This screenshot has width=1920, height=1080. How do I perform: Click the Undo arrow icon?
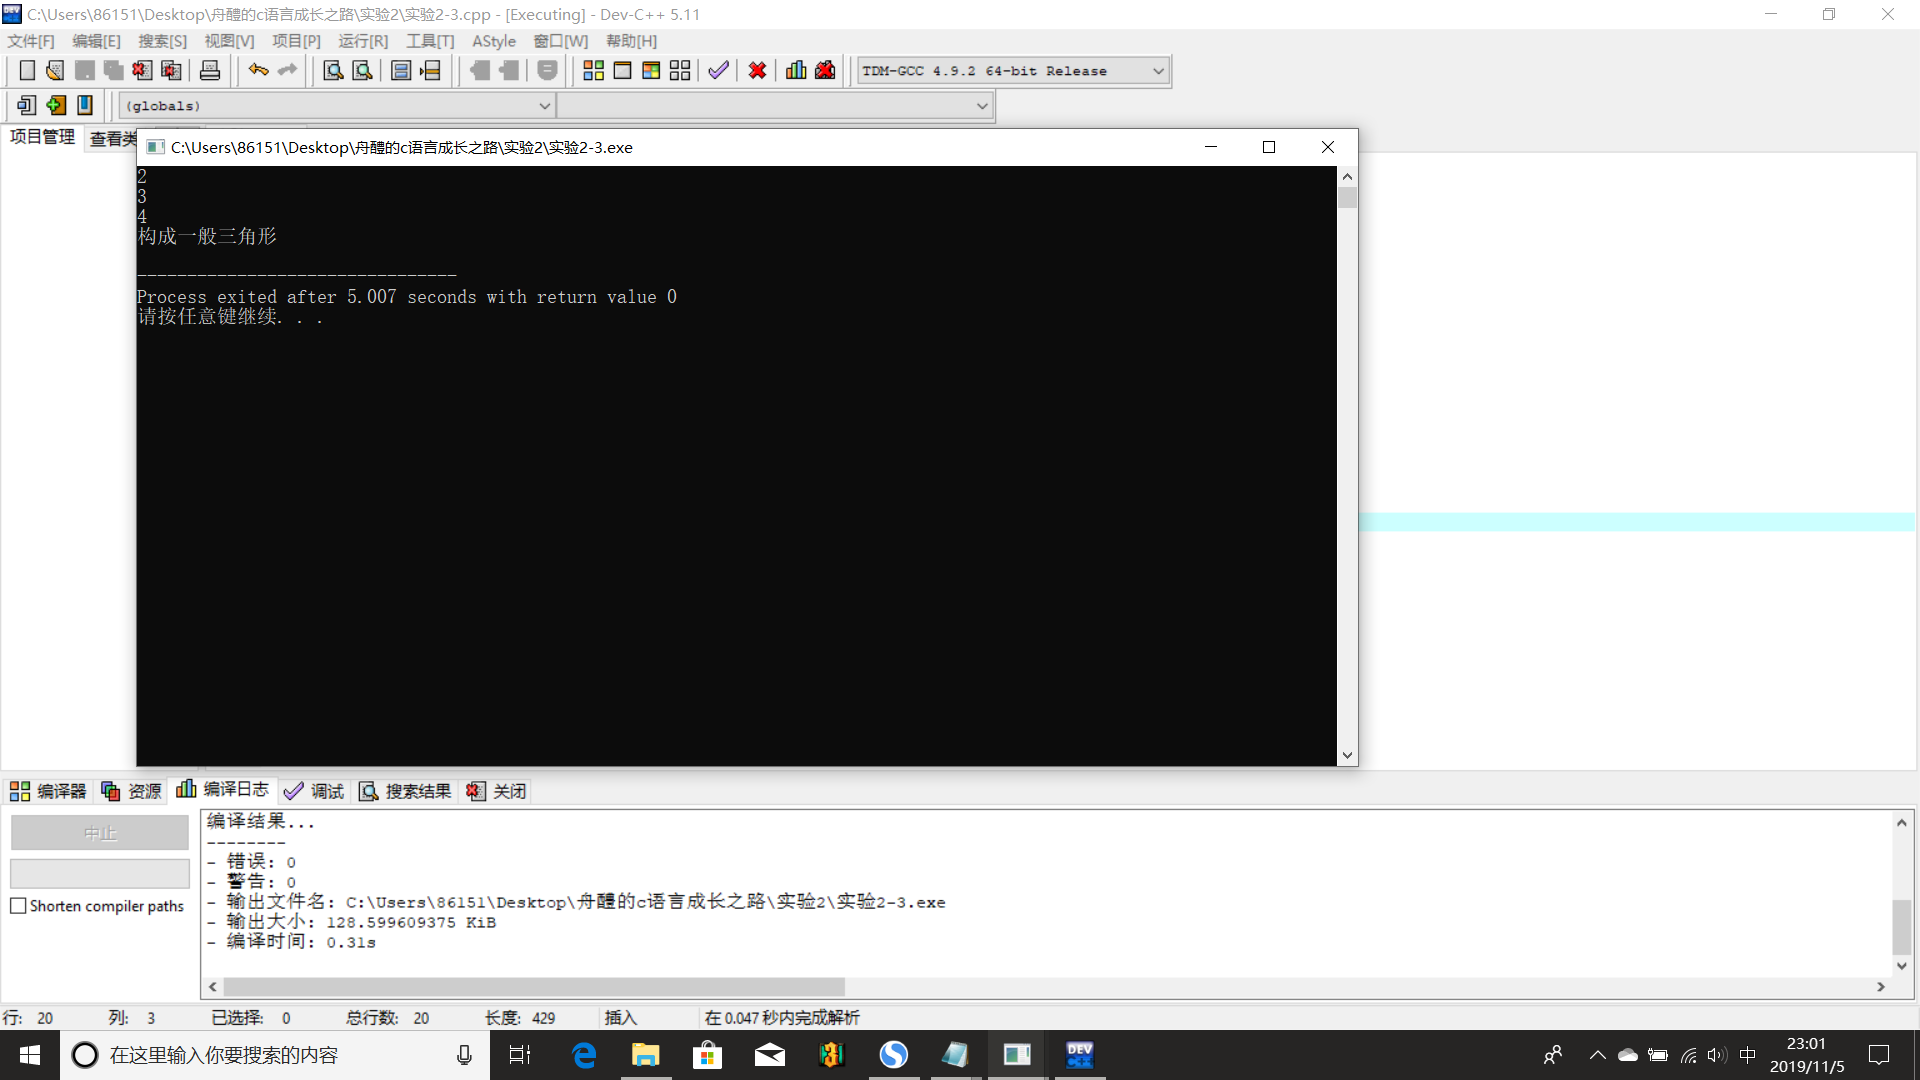(x=258, y=70)
